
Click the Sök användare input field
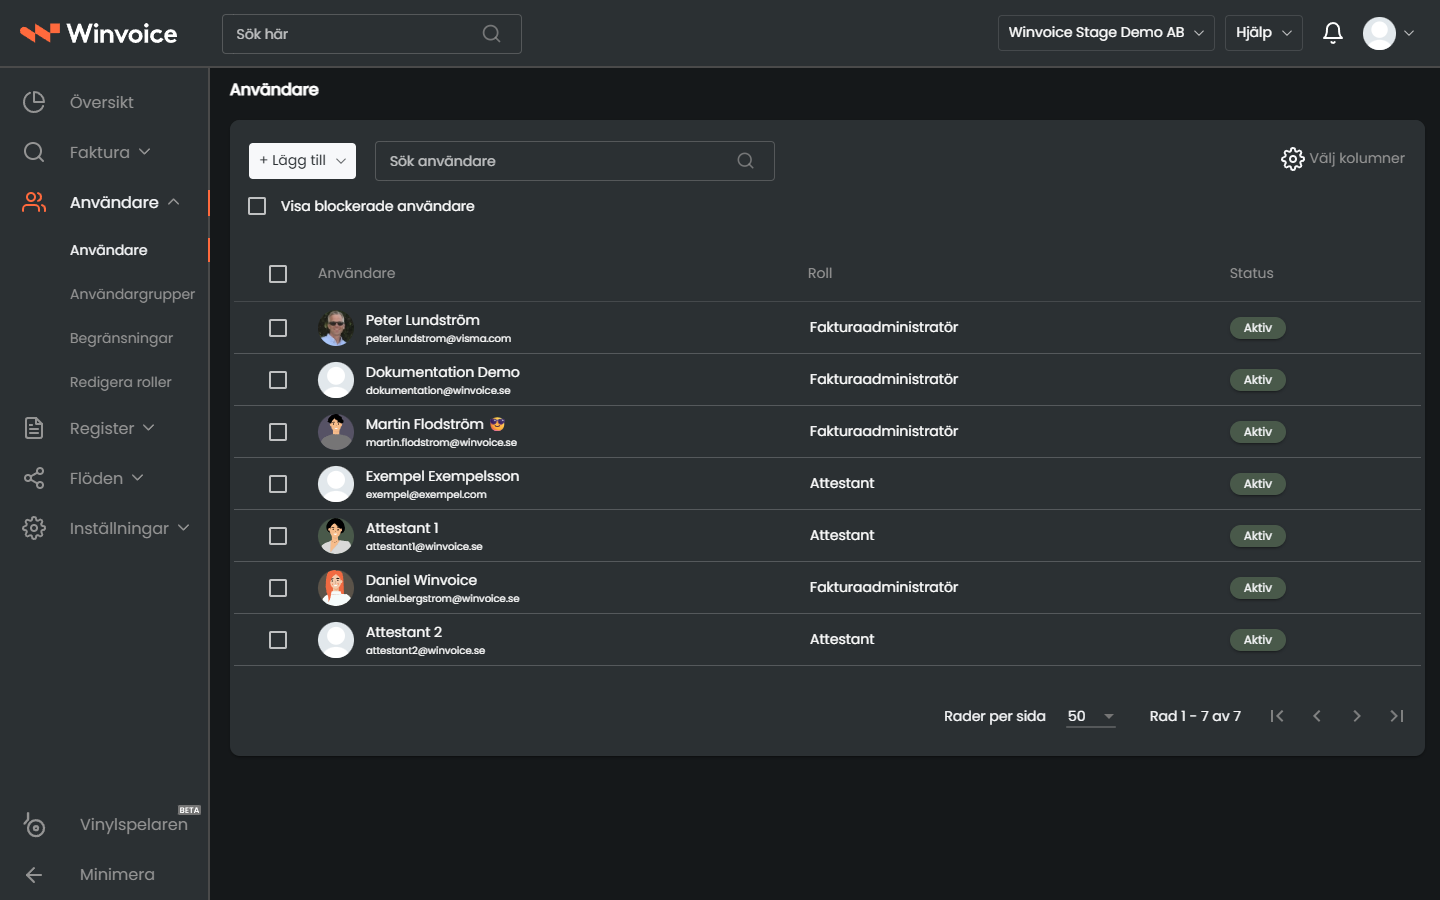click(575, 161)
